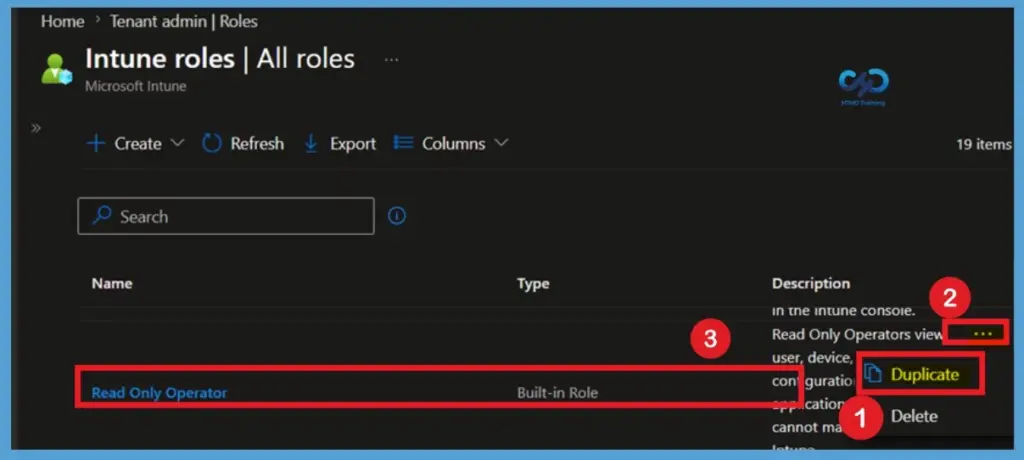Open the Columns chooser

click(451, 144)
